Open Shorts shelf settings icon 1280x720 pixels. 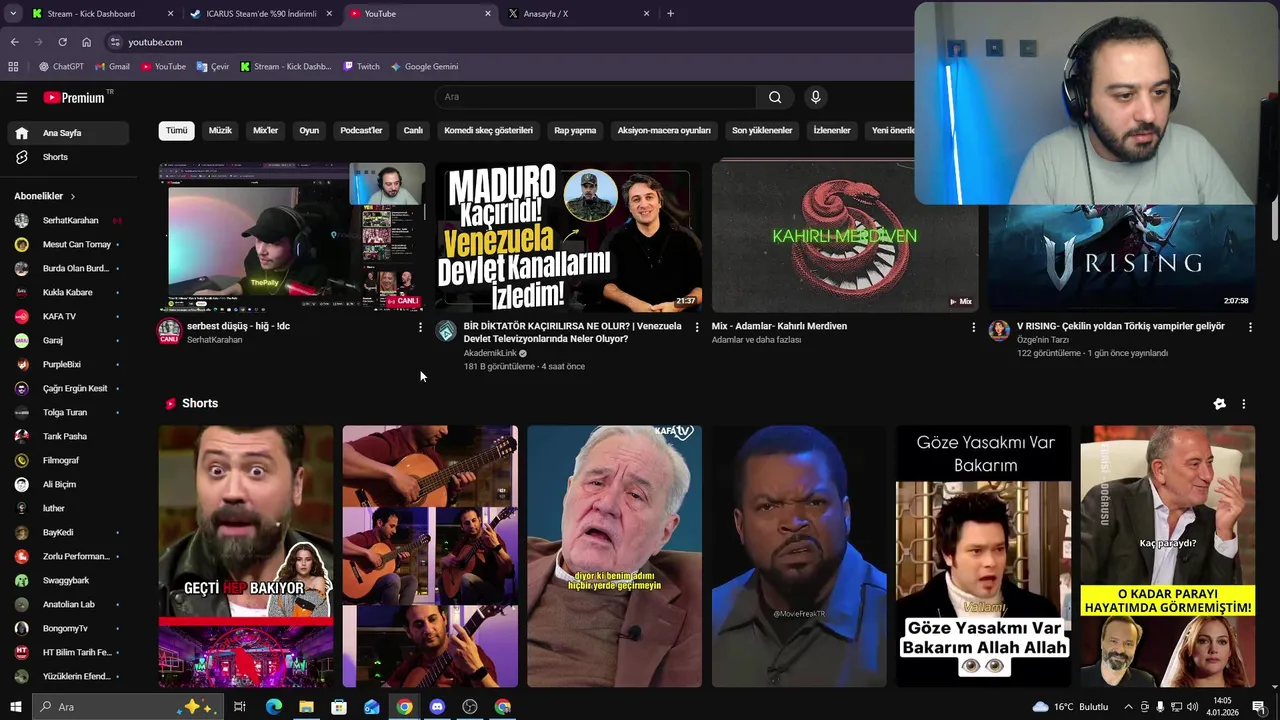coord(1219,404)
